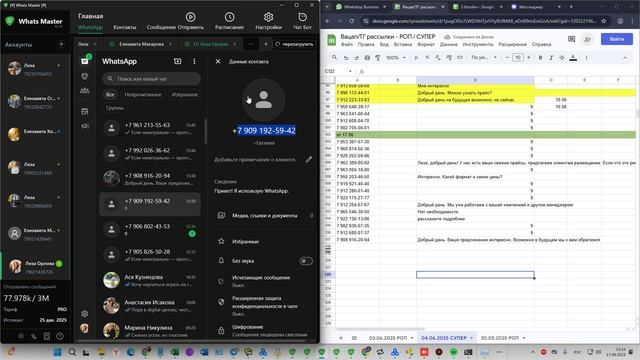Switch to the Контакты tab in Whats Master

124,27
